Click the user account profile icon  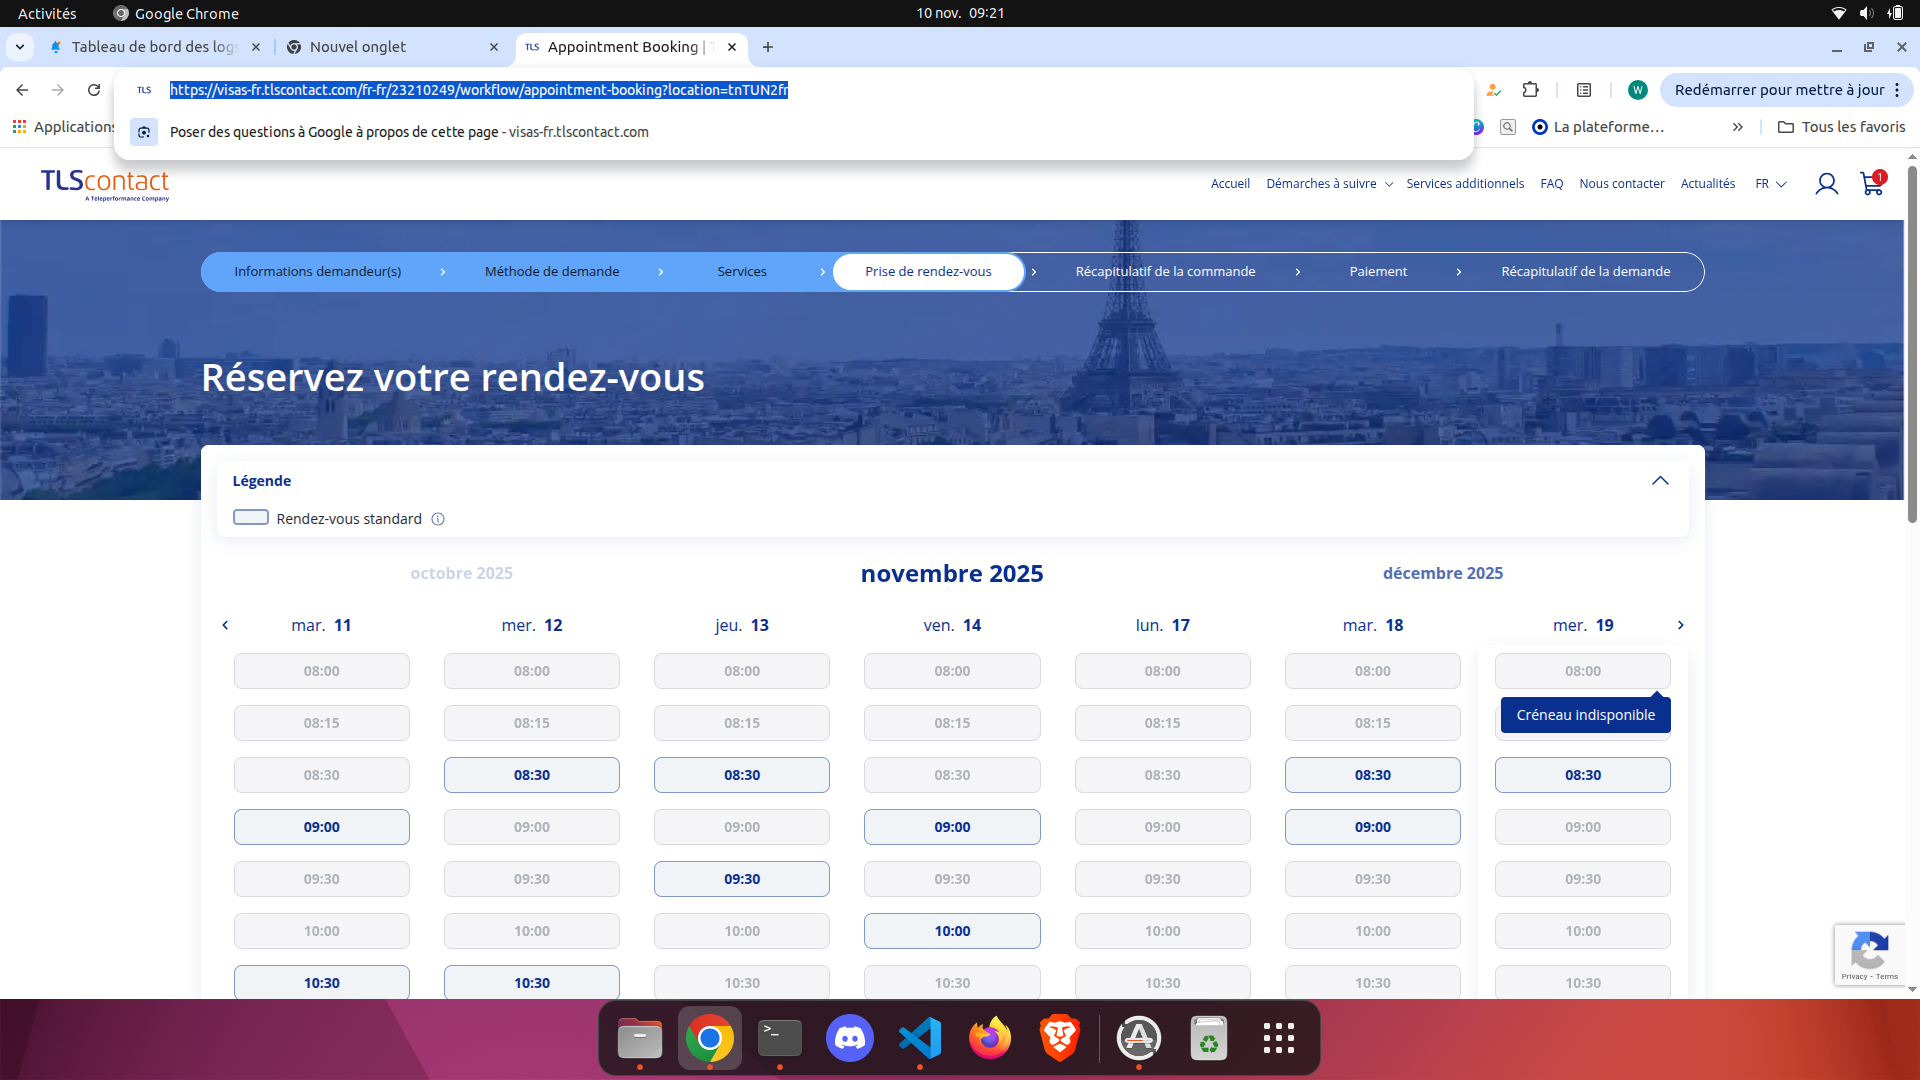point(1826,184)
